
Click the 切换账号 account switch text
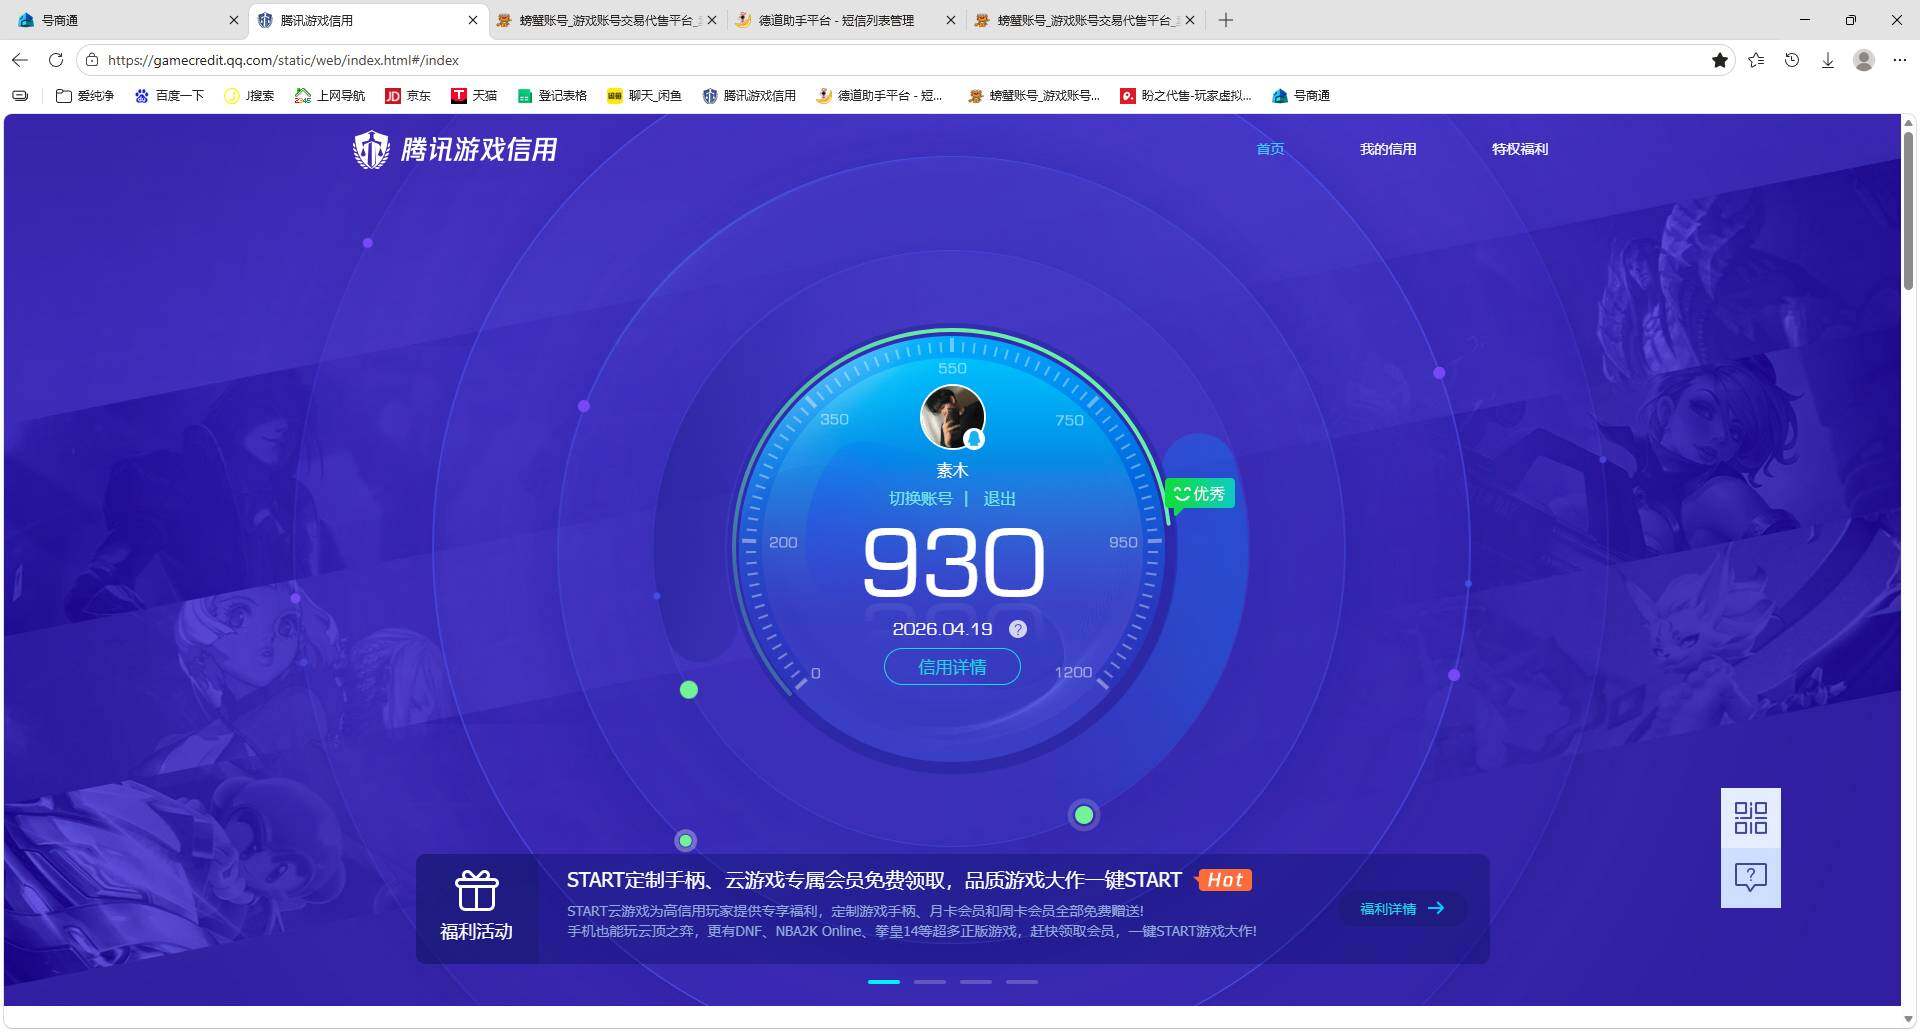pyautogui.click(x=920, y=498)
